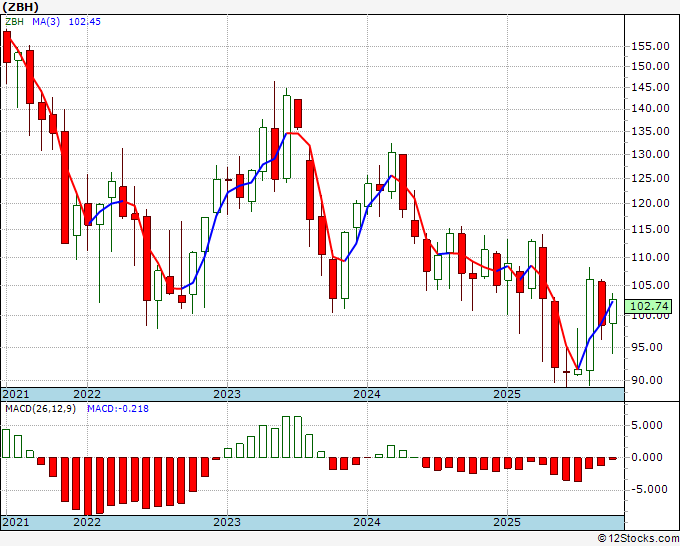Click the 155.00 price axis label
The height and width of the screenshot is (546, 680).
pos(650,46)
